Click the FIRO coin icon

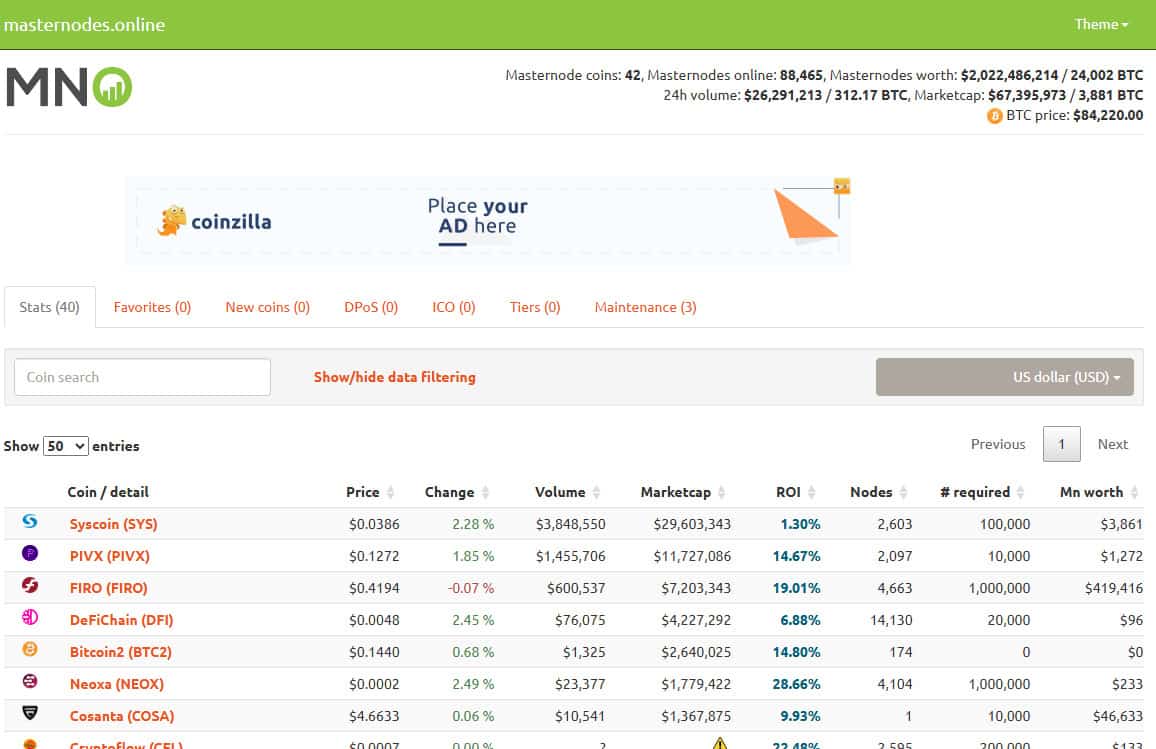[x=29, y=585]
